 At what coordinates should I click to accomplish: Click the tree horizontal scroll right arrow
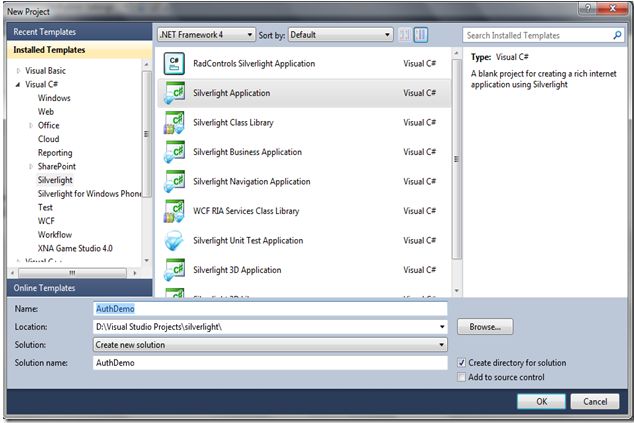[135, 273]
